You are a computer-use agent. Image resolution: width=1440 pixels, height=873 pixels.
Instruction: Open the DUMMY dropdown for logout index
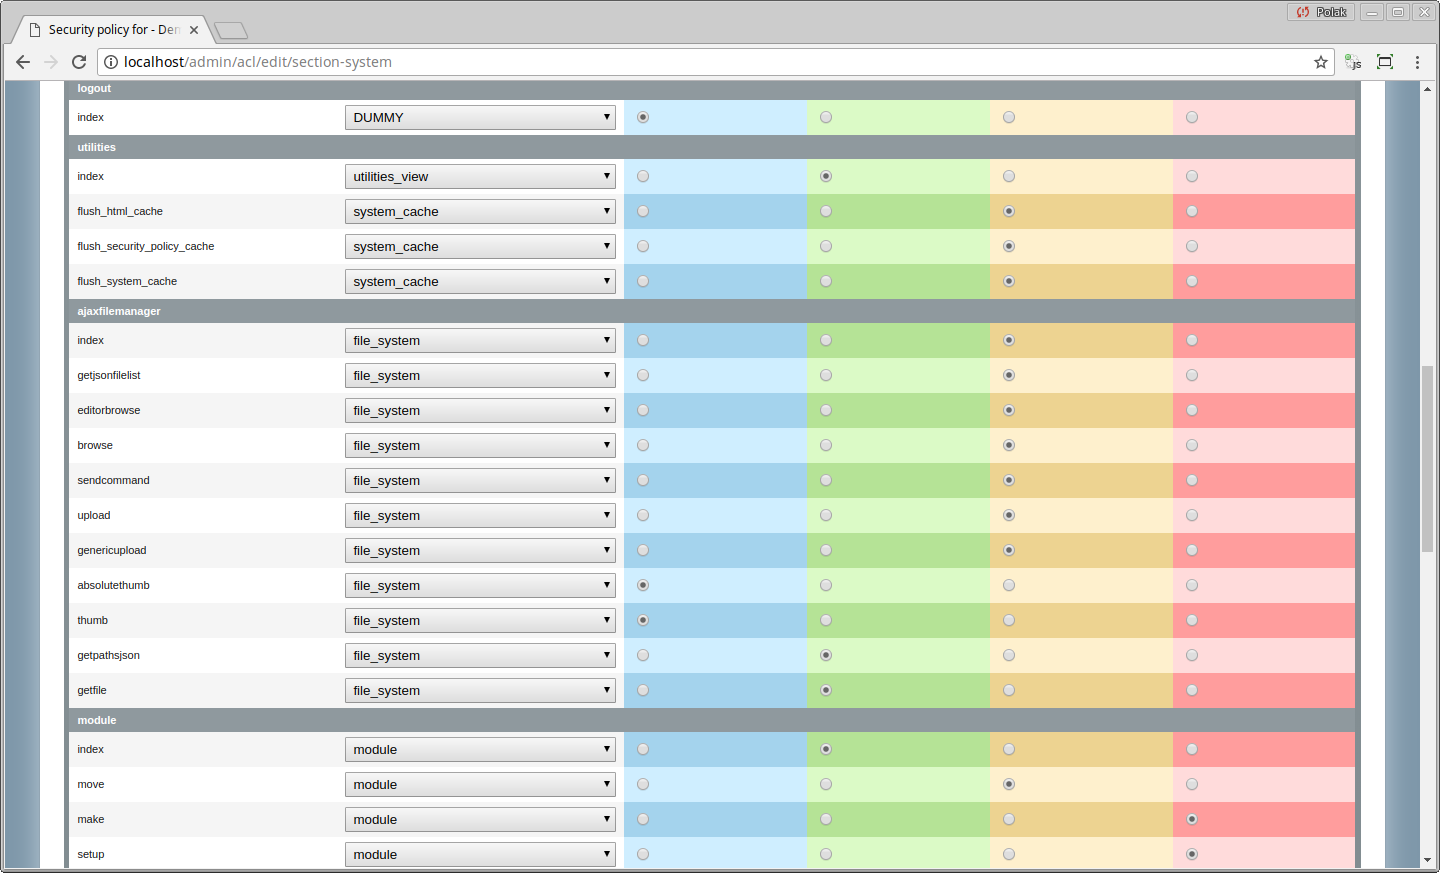(x=480, y=117)
